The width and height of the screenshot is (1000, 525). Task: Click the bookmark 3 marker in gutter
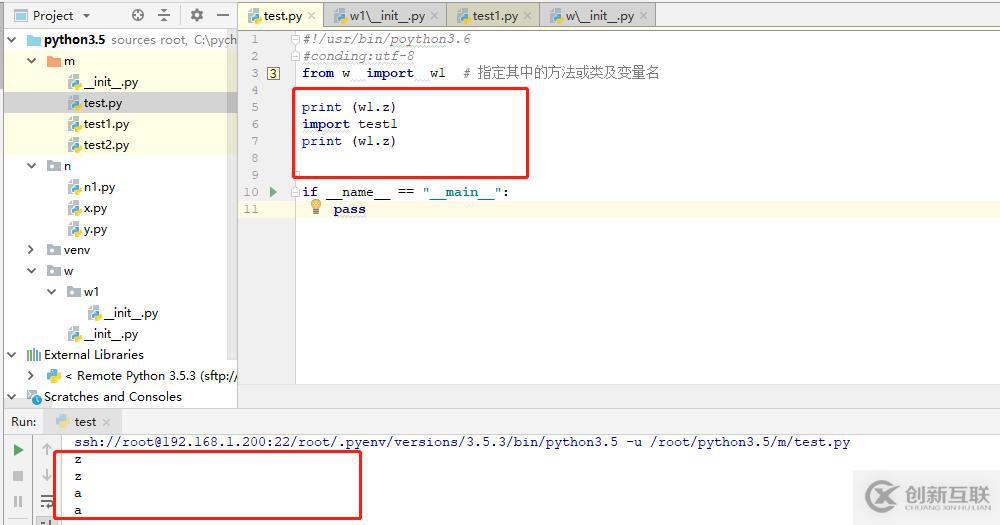click(273, 73)
